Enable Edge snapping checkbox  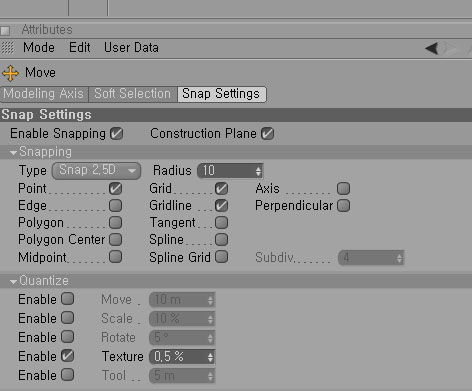pos(115,206)
